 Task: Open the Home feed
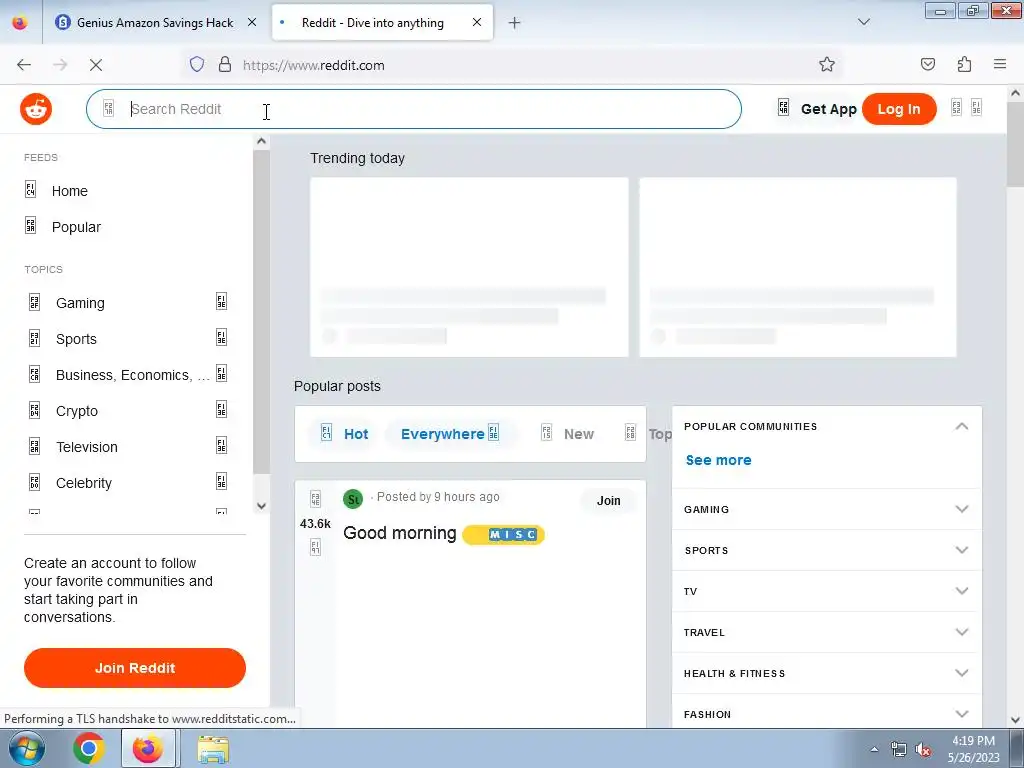69,191
